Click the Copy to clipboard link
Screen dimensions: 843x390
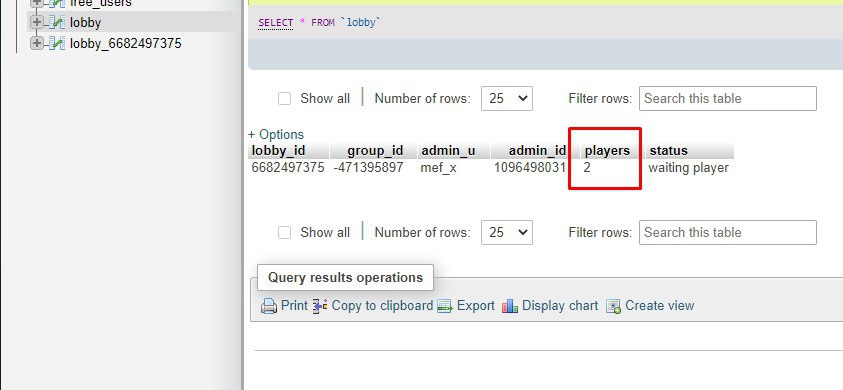coord(382,306)
